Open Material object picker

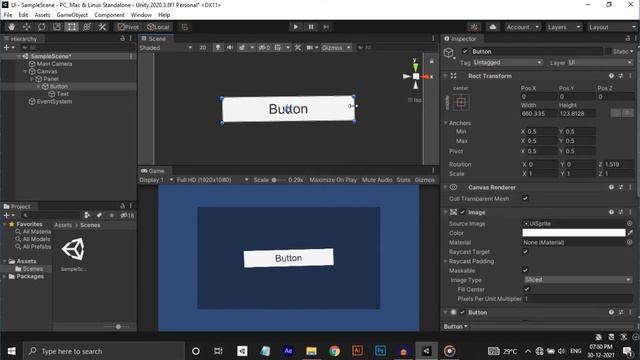[x=629, y=242]
